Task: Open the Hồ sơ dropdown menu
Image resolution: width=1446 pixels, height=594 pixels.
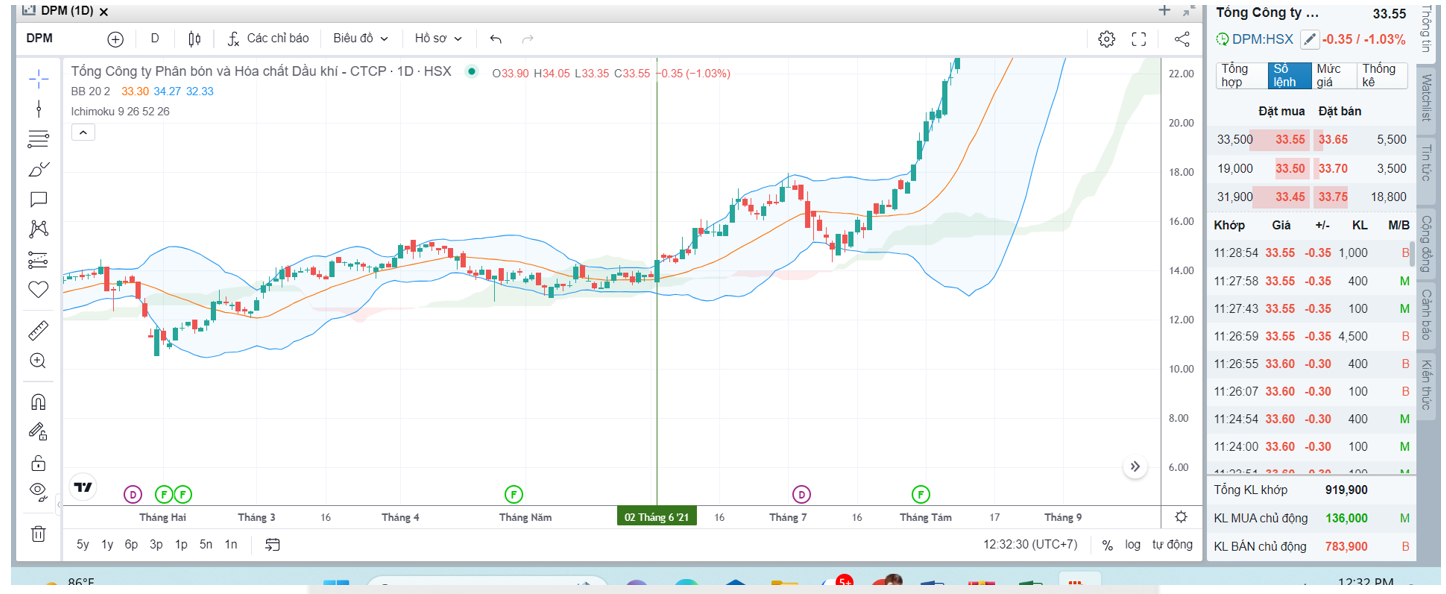Action: (x=438, y=39)
